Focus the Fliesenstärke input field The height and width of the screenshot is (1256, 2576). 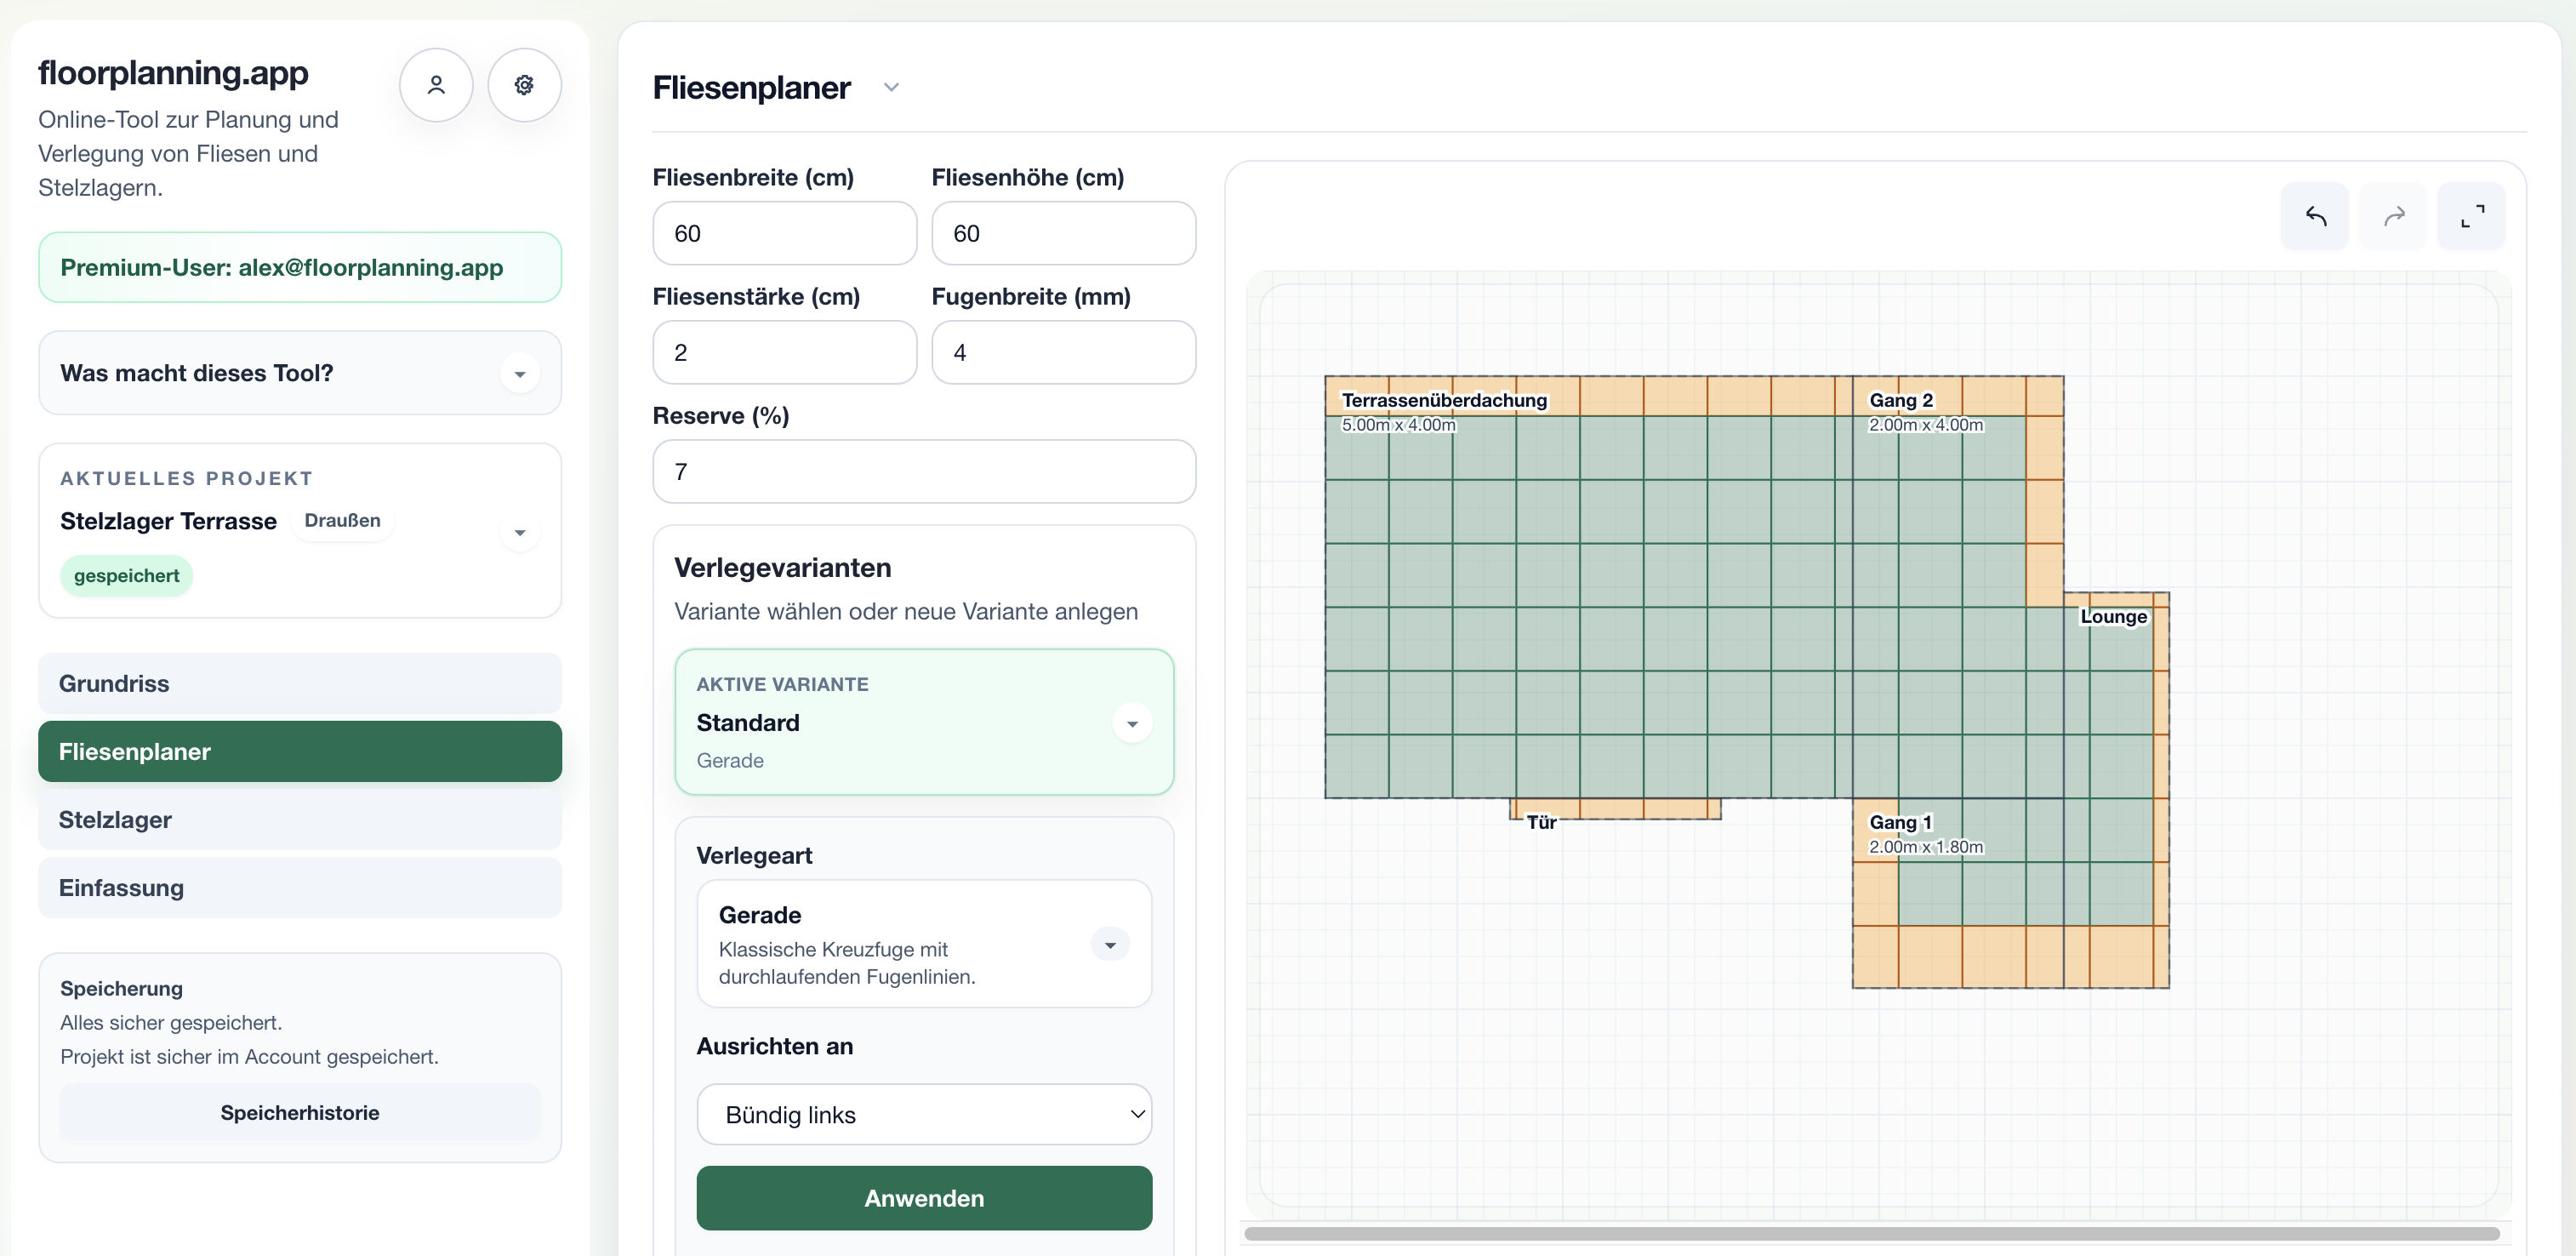tap(784, 352)
